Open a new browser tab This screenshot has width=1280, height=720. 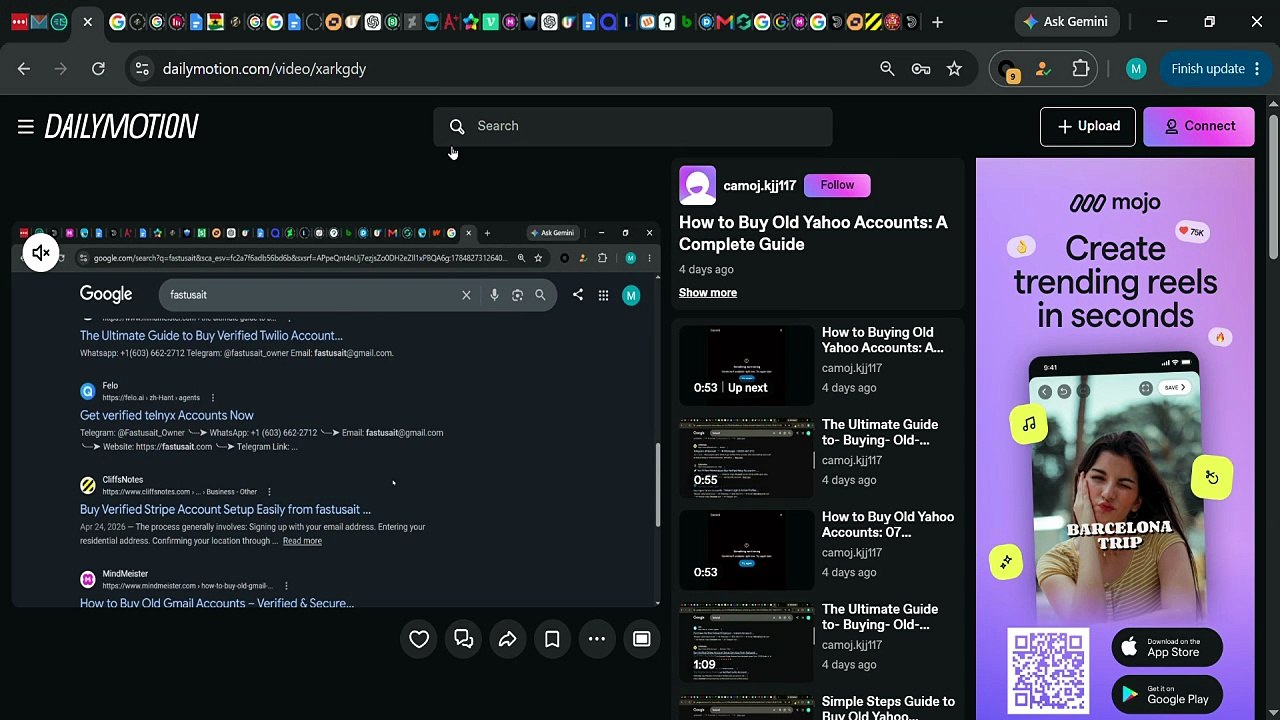click(937, 22)
